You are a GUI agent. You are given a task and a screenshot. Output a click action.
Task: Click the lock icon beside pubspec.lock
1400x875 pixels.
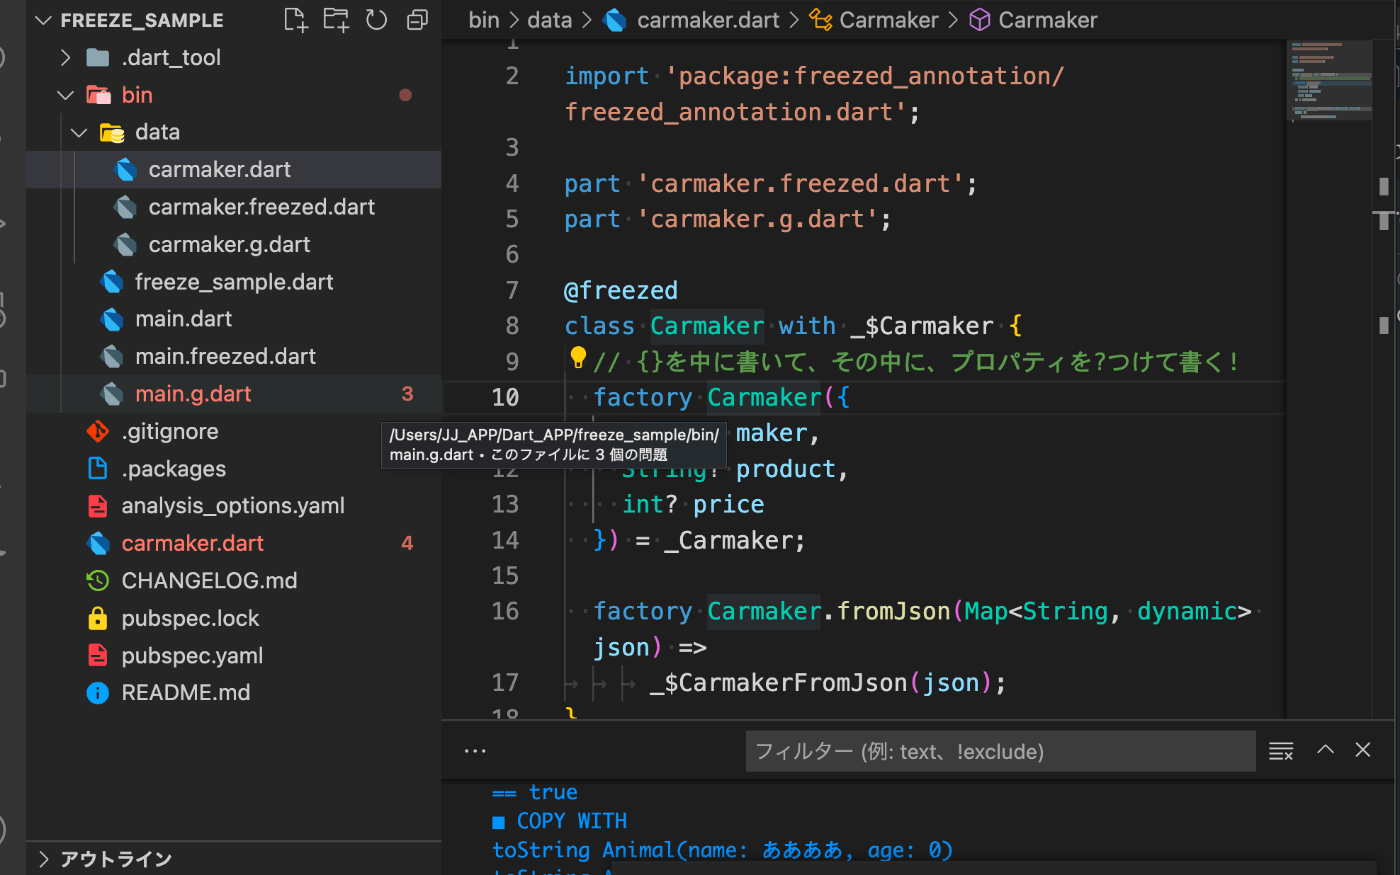click(x=98, y=618)
